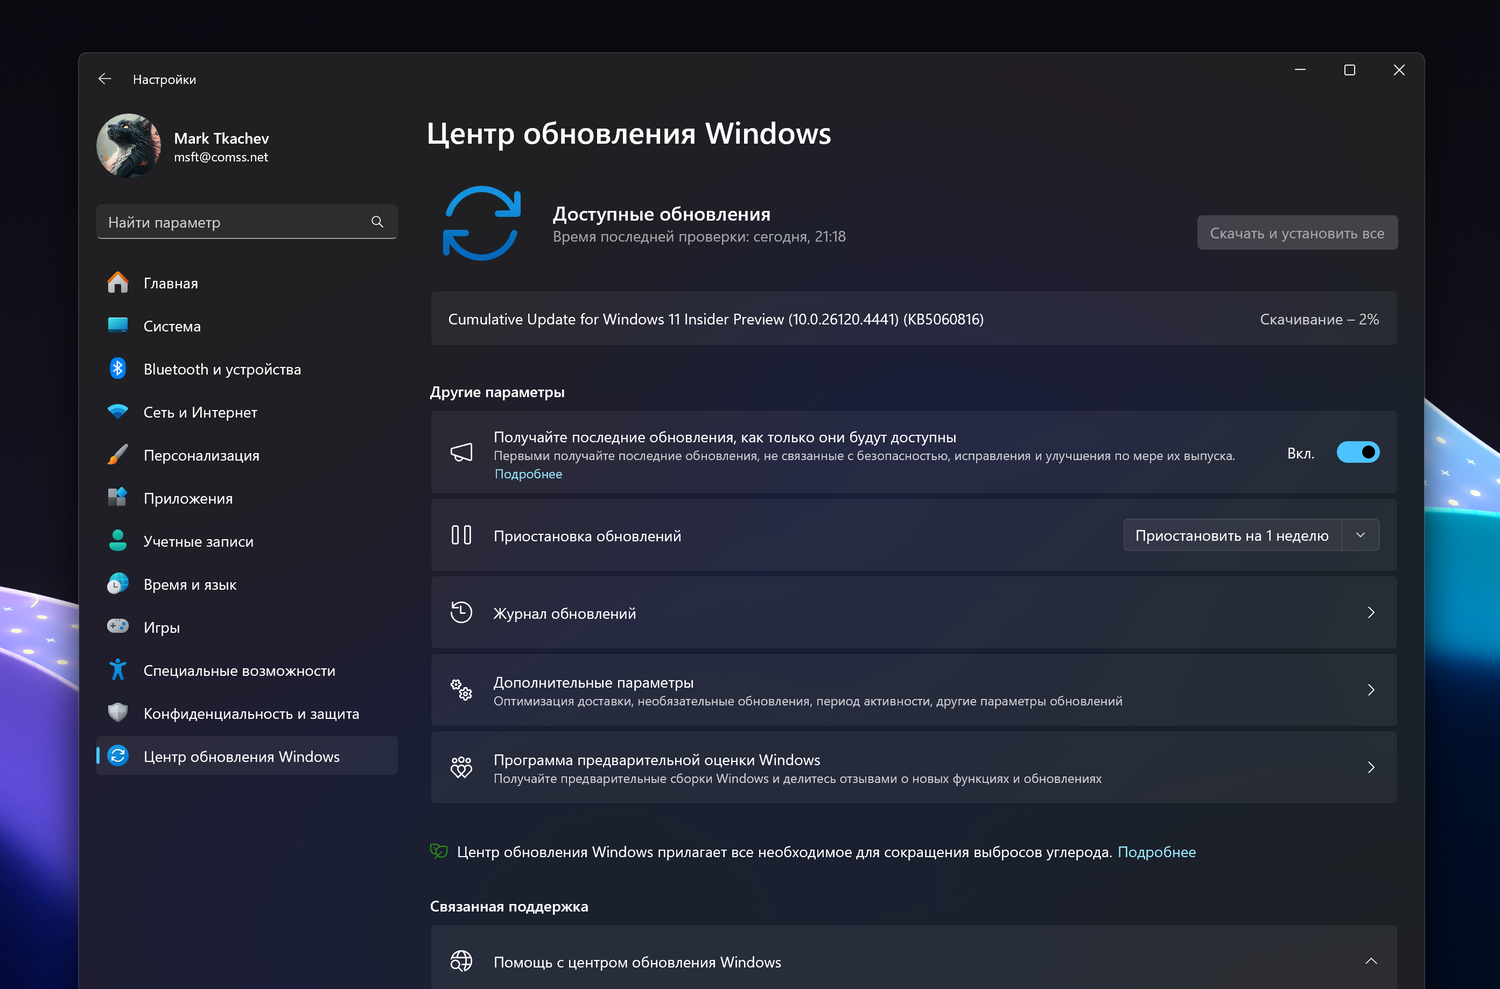Click the msft@comss.net account email
The height and width of the screenshot is (989, 1500).
click(x=221, y=157)
